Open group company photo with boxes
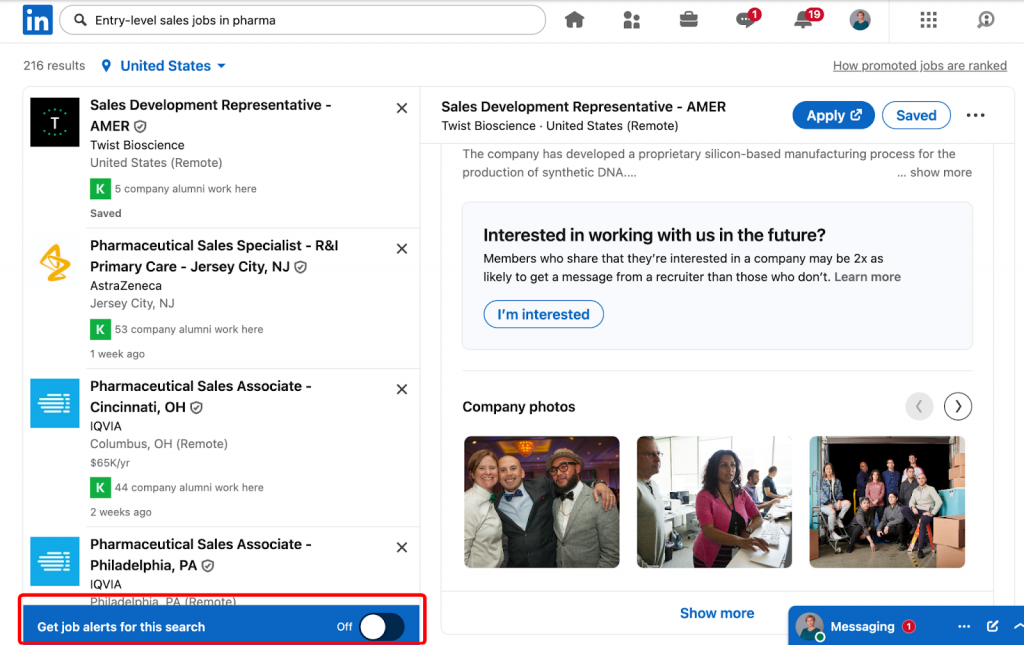The width and height of the screenshot is (1024, 645). [887, 502]
